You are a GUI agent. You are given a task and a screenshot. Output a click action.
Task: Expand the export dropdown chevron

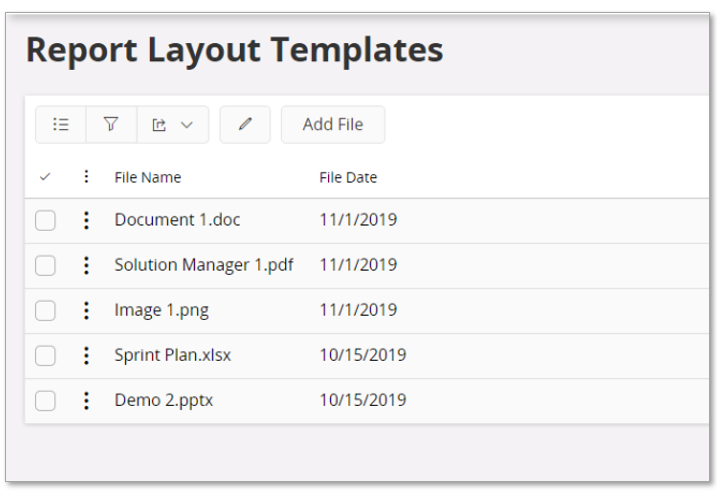click(187, 125)
